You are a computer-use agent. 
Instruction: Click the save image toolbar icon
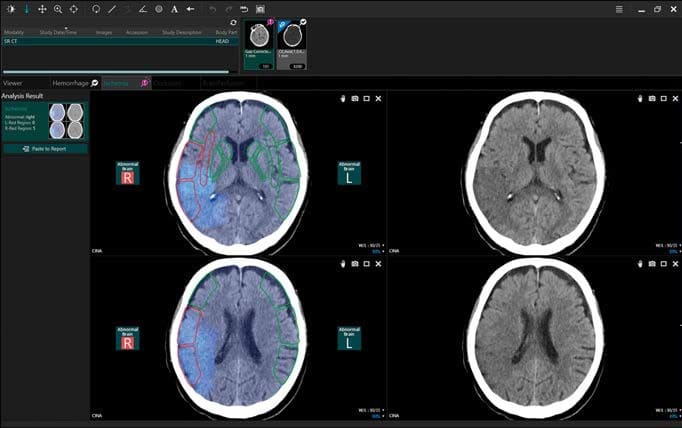pyautogui.click(x=260, y=9)
